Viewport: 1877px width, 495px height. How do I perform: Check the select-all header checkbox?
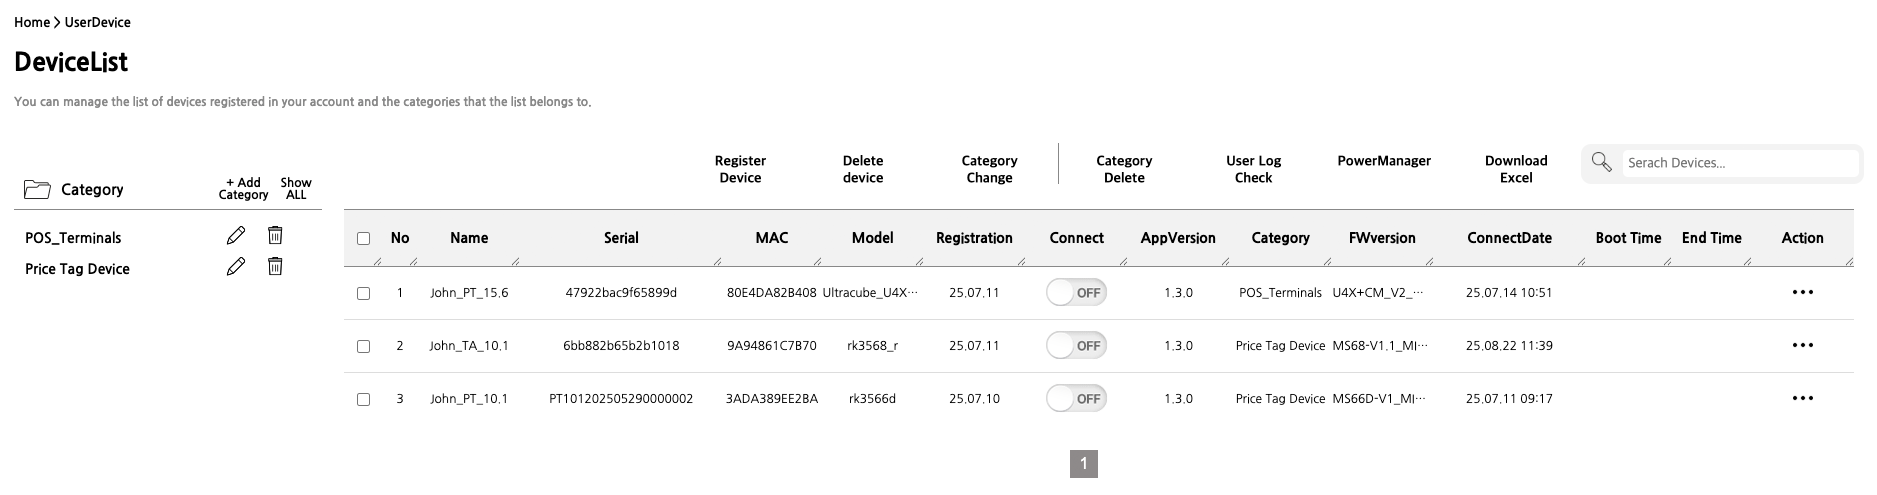tap(363, 238)
